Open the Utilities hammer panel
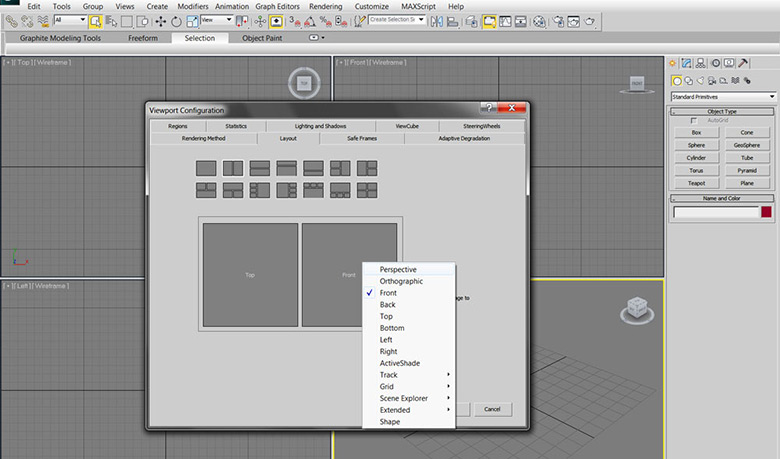Image resolution: width=780 pixels, height=459 pixels. [743, 64]
